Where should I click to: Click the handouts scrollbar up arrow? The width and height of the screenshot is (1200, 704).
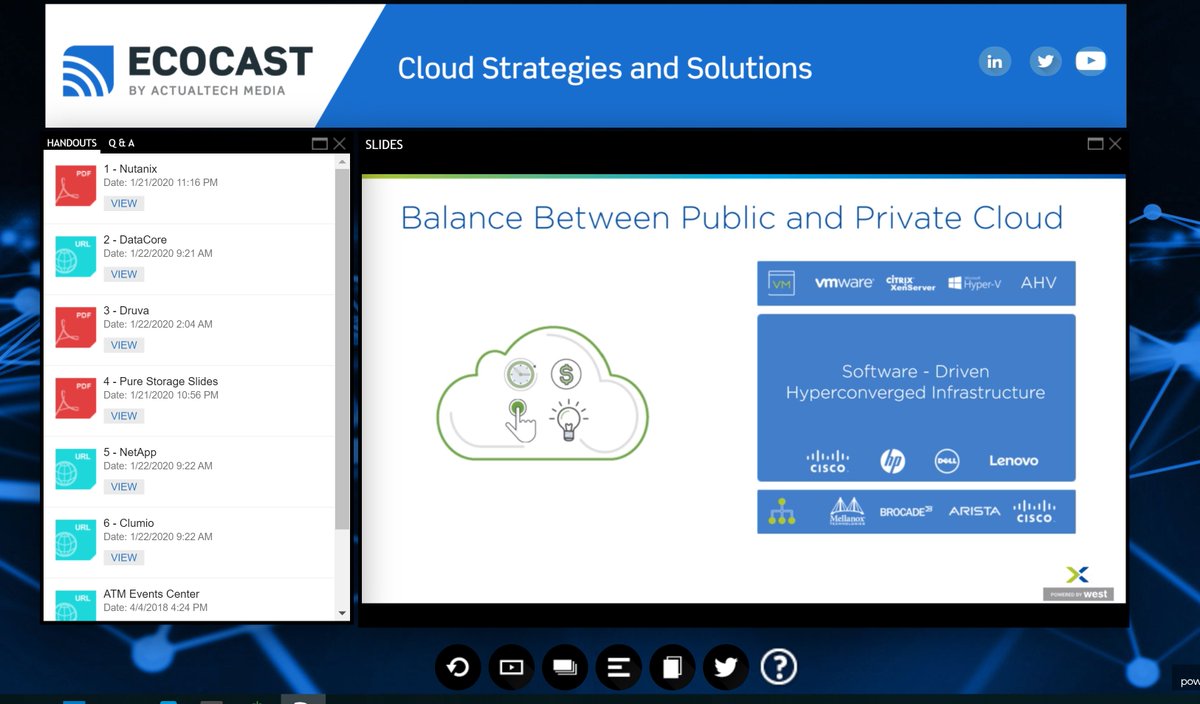point(342,161)
